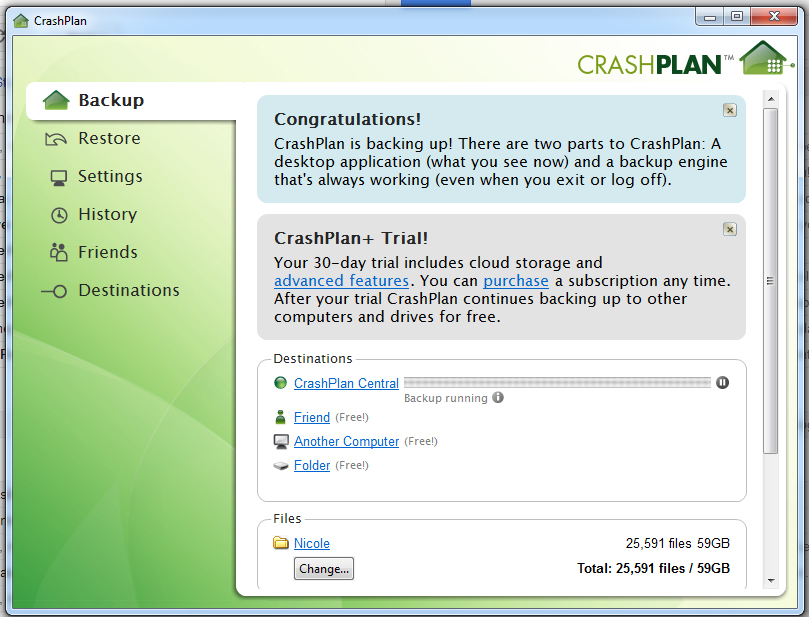
Task: Click the Change... files button
Action: click(323, 569)
